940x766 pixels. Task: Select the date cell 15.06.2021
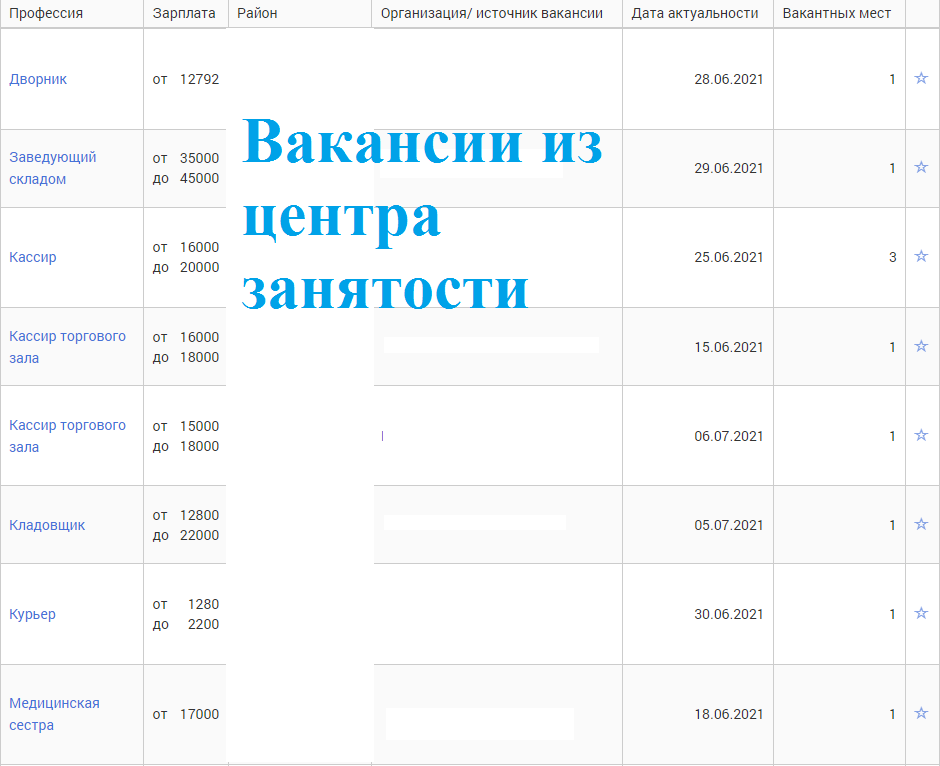728,347
